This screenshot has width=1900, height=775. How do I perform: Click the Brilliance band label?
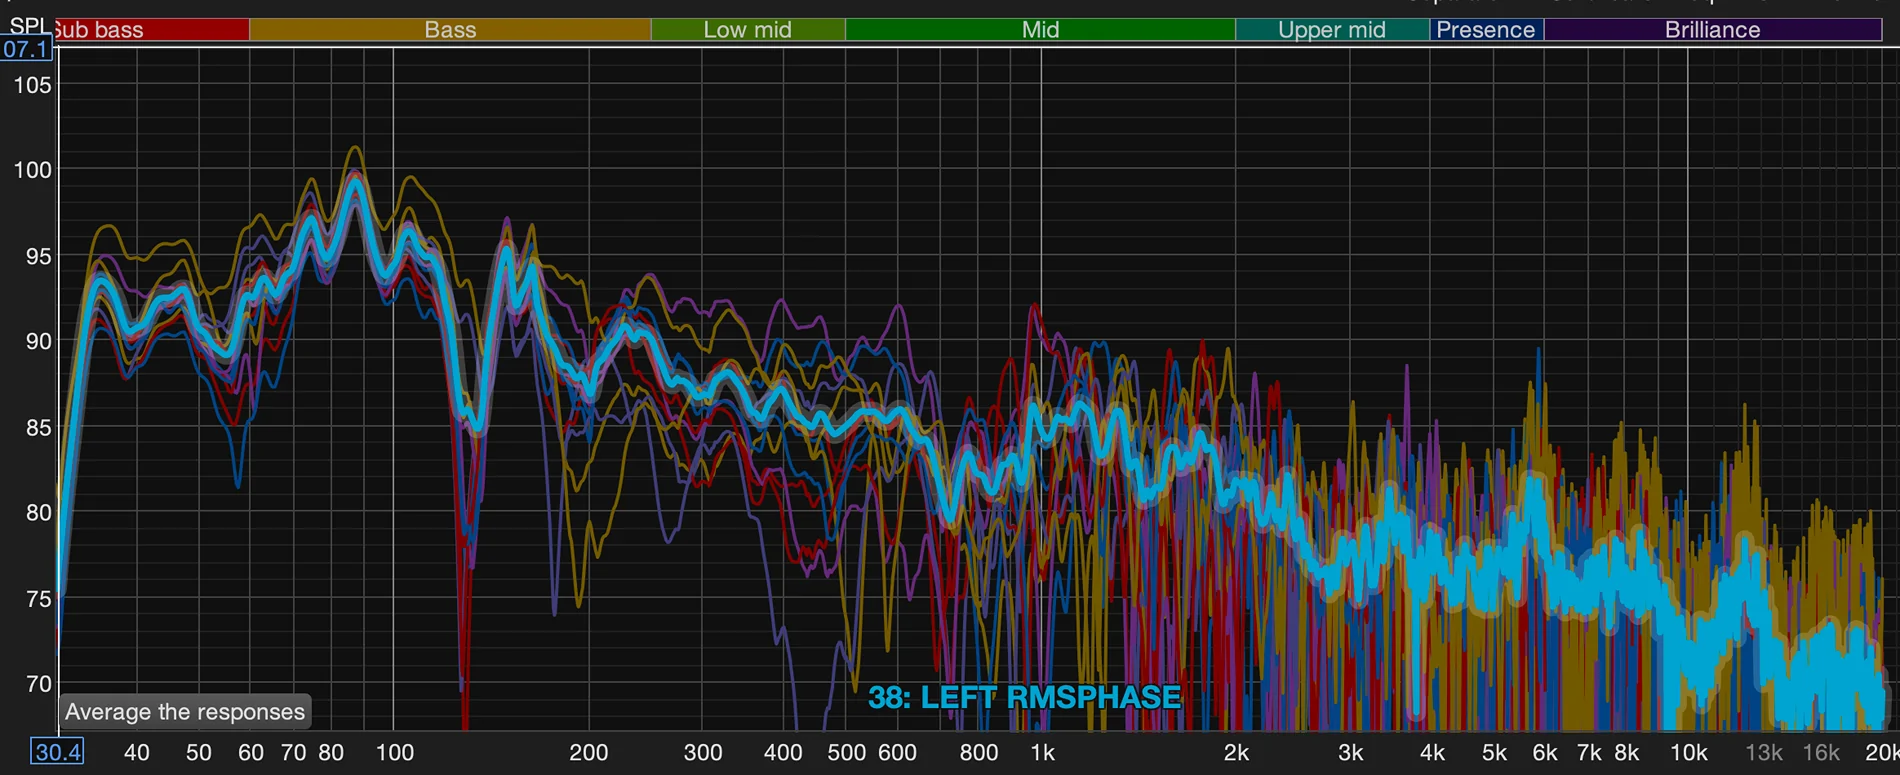(x=1713, y=30)
